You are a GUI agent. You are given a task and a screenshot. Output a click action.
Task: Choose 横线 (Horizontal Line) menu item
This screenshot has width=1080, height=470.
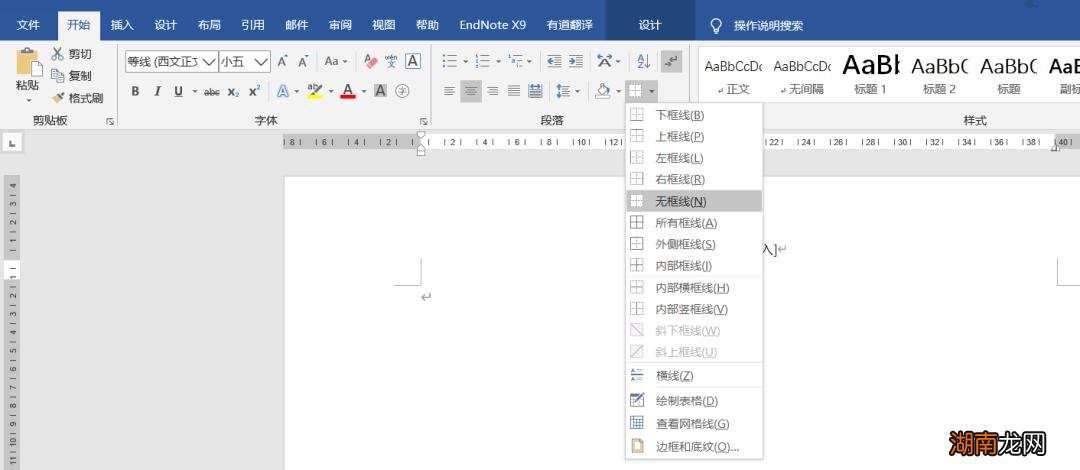(x=694, y=376)
